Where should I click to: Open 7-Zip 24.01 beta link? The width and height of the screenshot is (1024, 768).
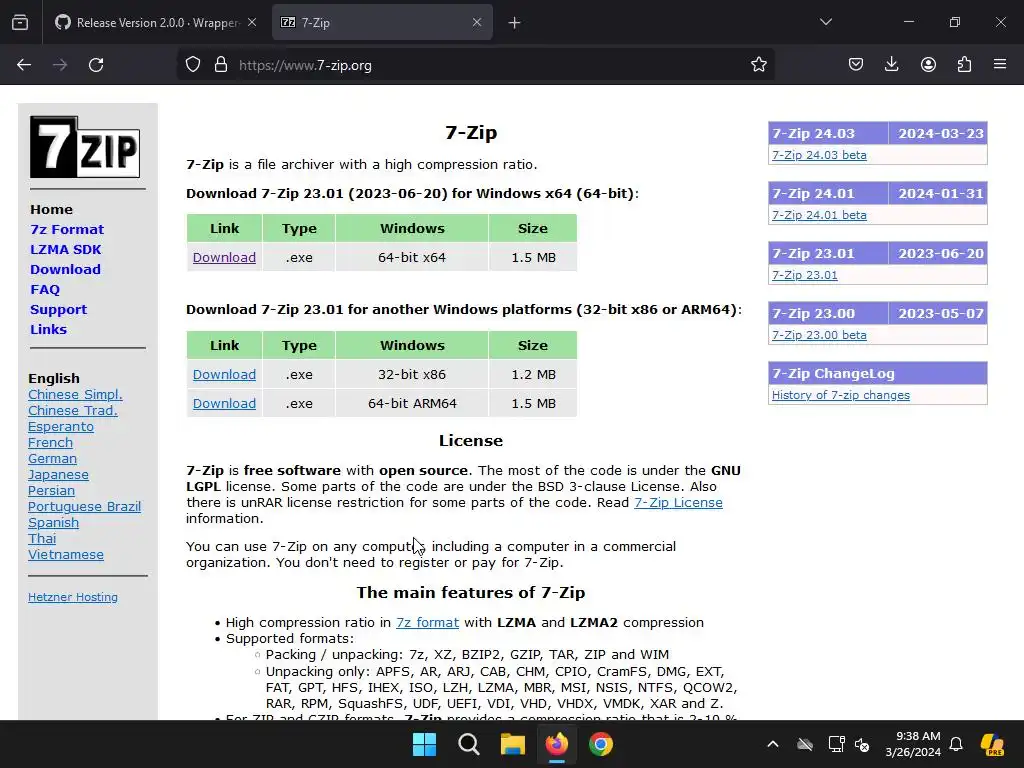[x=819, y=215]
